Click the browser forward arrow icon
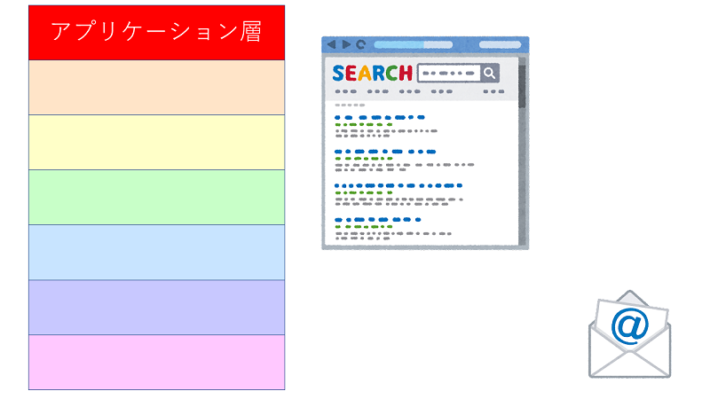The height and width of the screenshot is (399, 710). [x=346, y=44]
